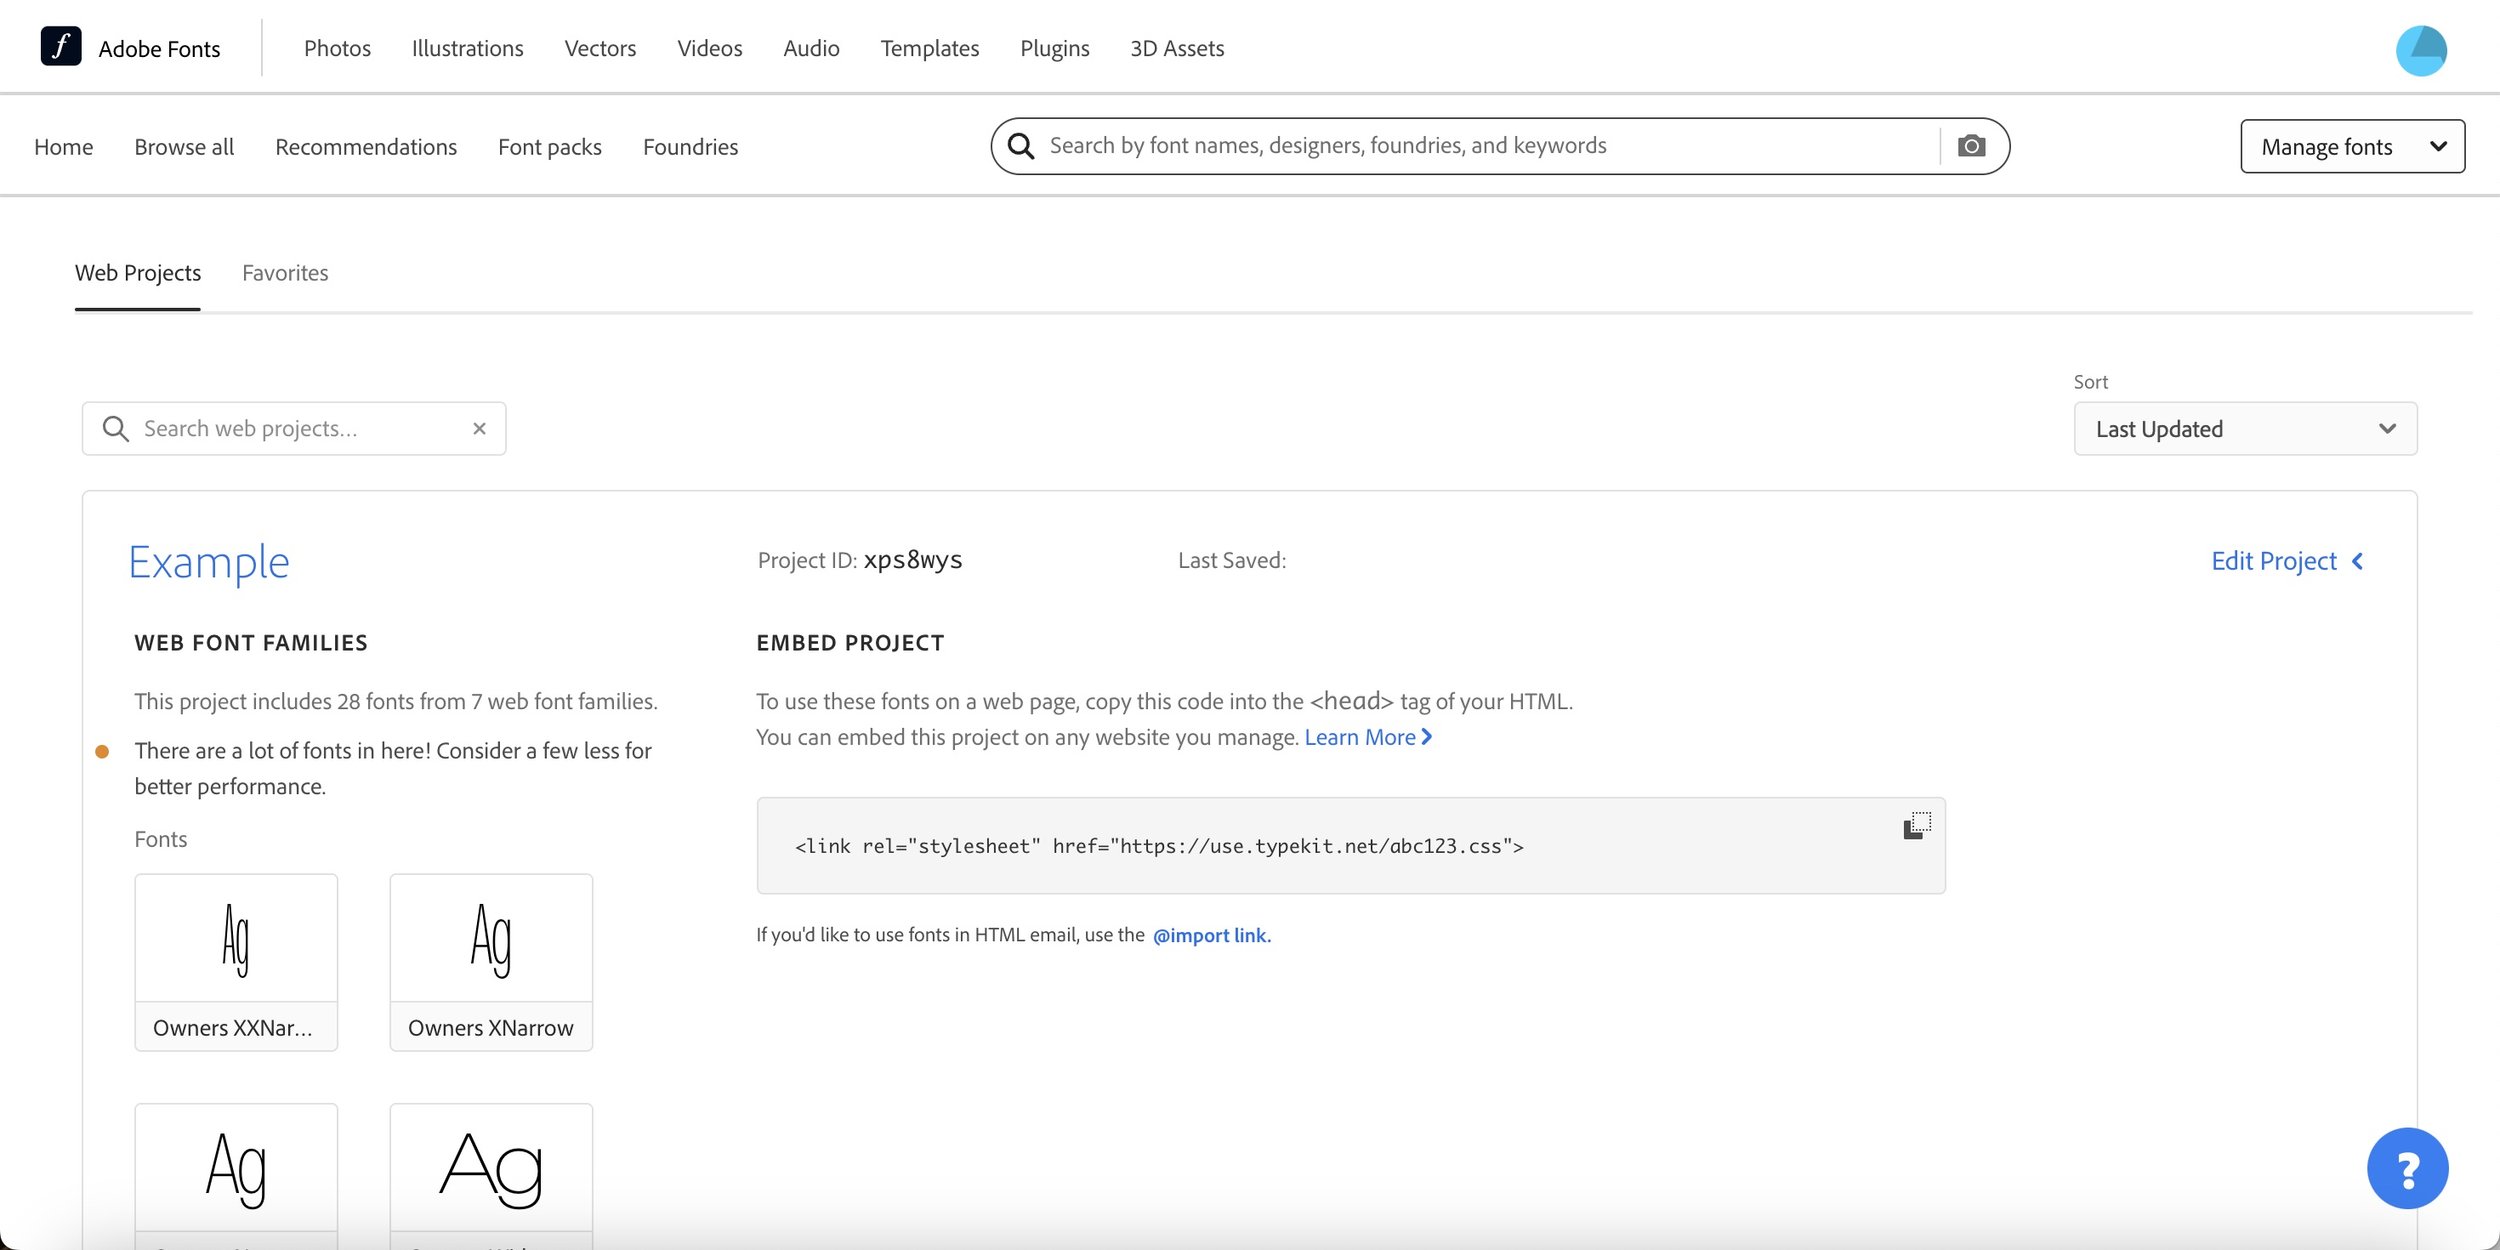2500x1250 pixels.
Task: Click the visual search camera icon
Action: coord(1971,146)
